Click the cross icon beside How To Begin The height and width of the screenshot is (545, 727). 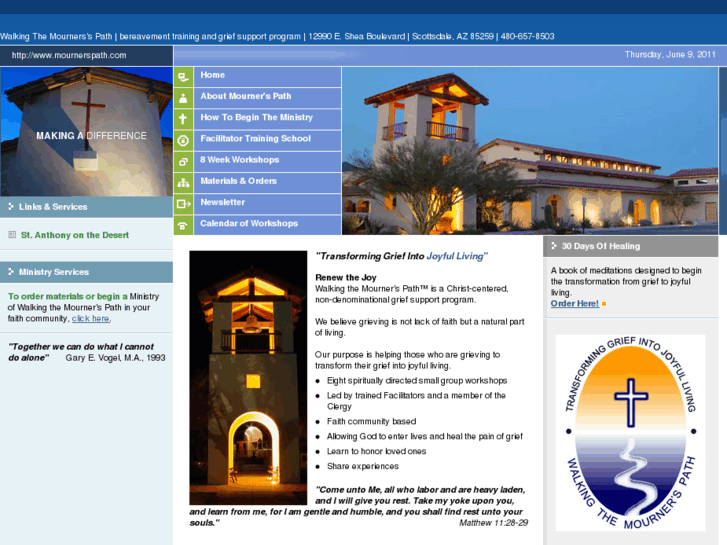pos(184,119)
